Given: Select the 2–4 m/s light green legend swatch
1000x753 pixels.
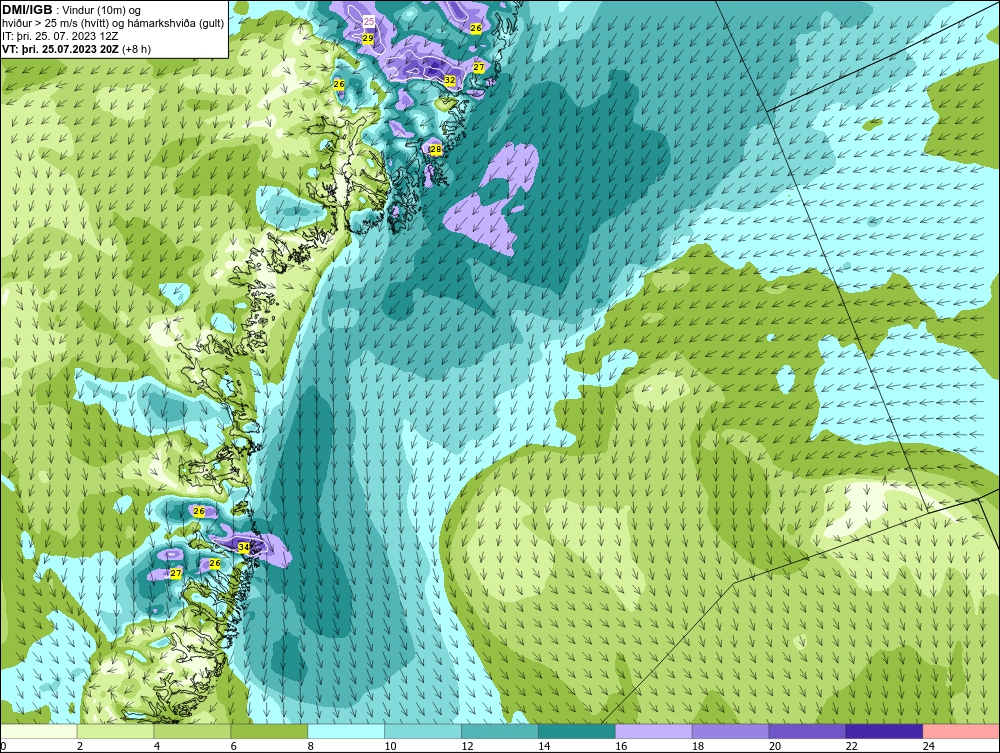Looking at the screenshot, I should click(115, 731).
